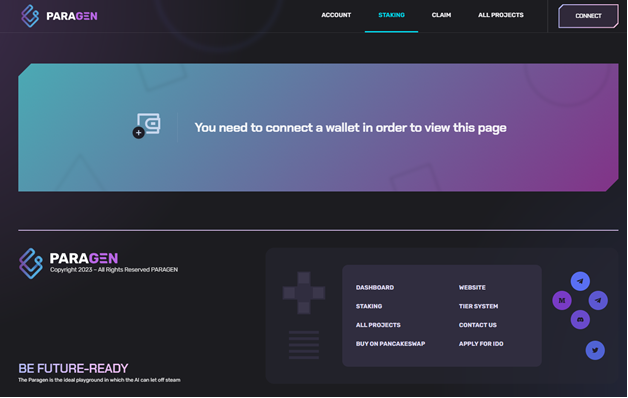The image size is (628, 398).
Task: Click the right-side Telegram icon
Action: 598,300
